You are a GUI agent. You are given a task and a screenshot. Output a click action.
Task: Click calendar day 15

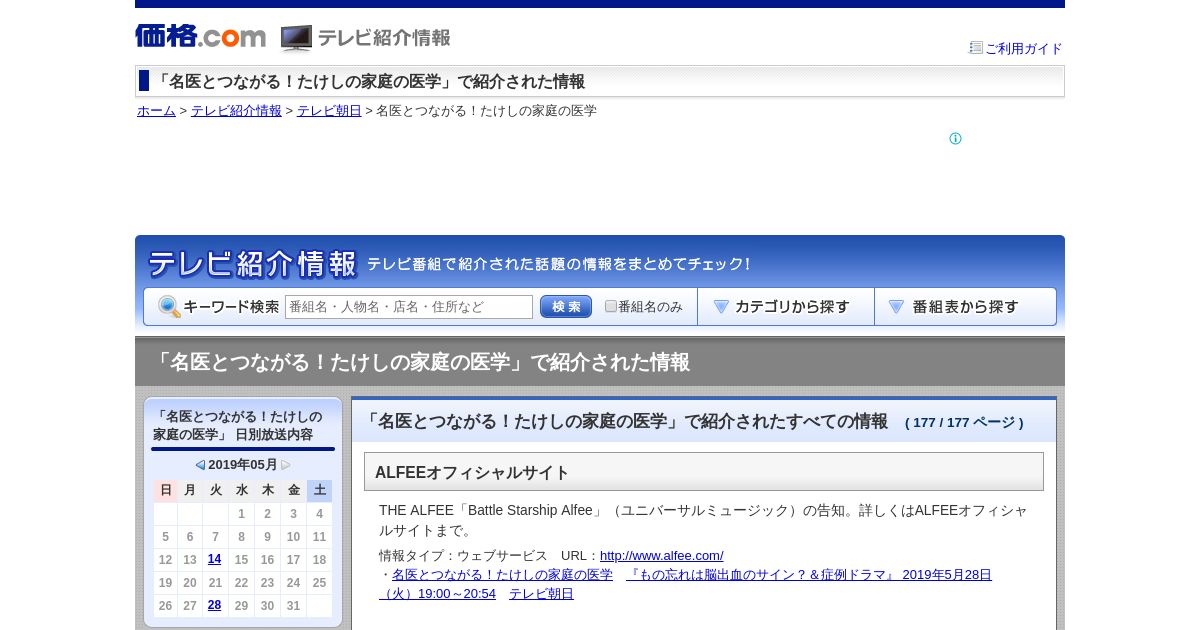coord(241,559)
